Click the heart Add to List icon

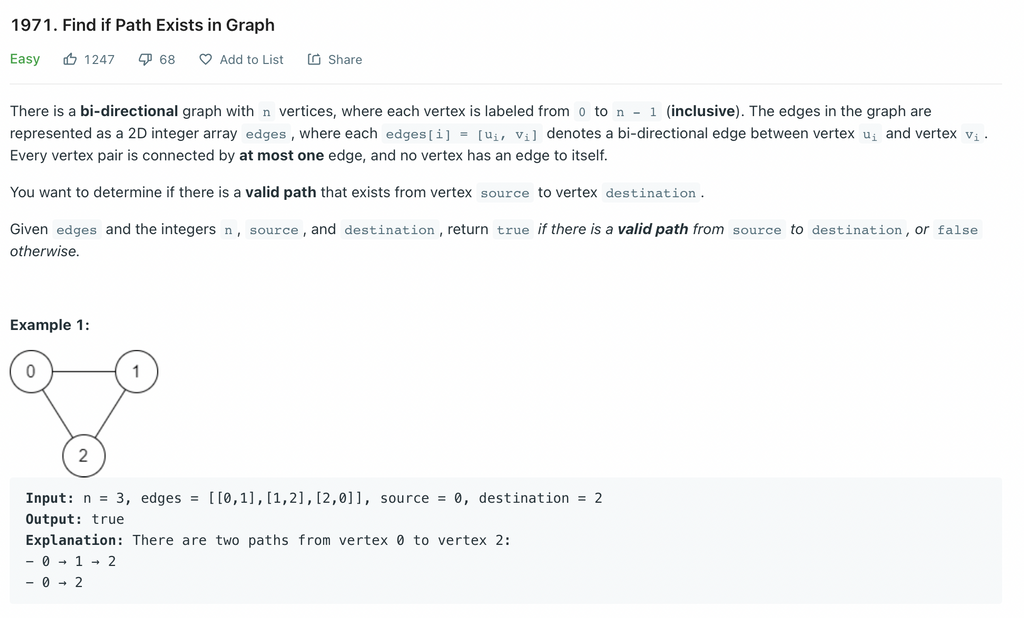(x=206, y=59)
